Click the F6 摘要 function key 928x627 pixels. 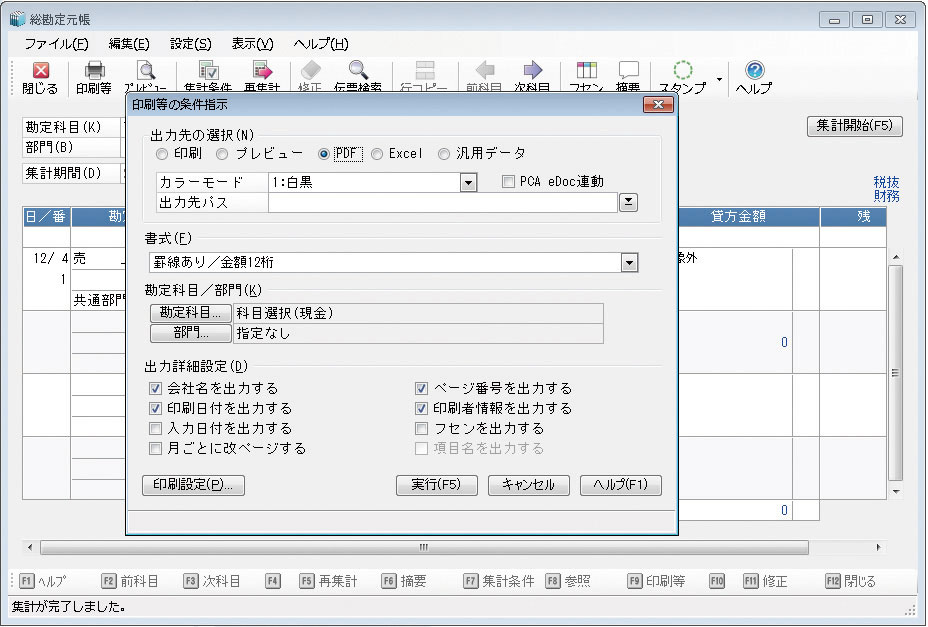[404, 581]
